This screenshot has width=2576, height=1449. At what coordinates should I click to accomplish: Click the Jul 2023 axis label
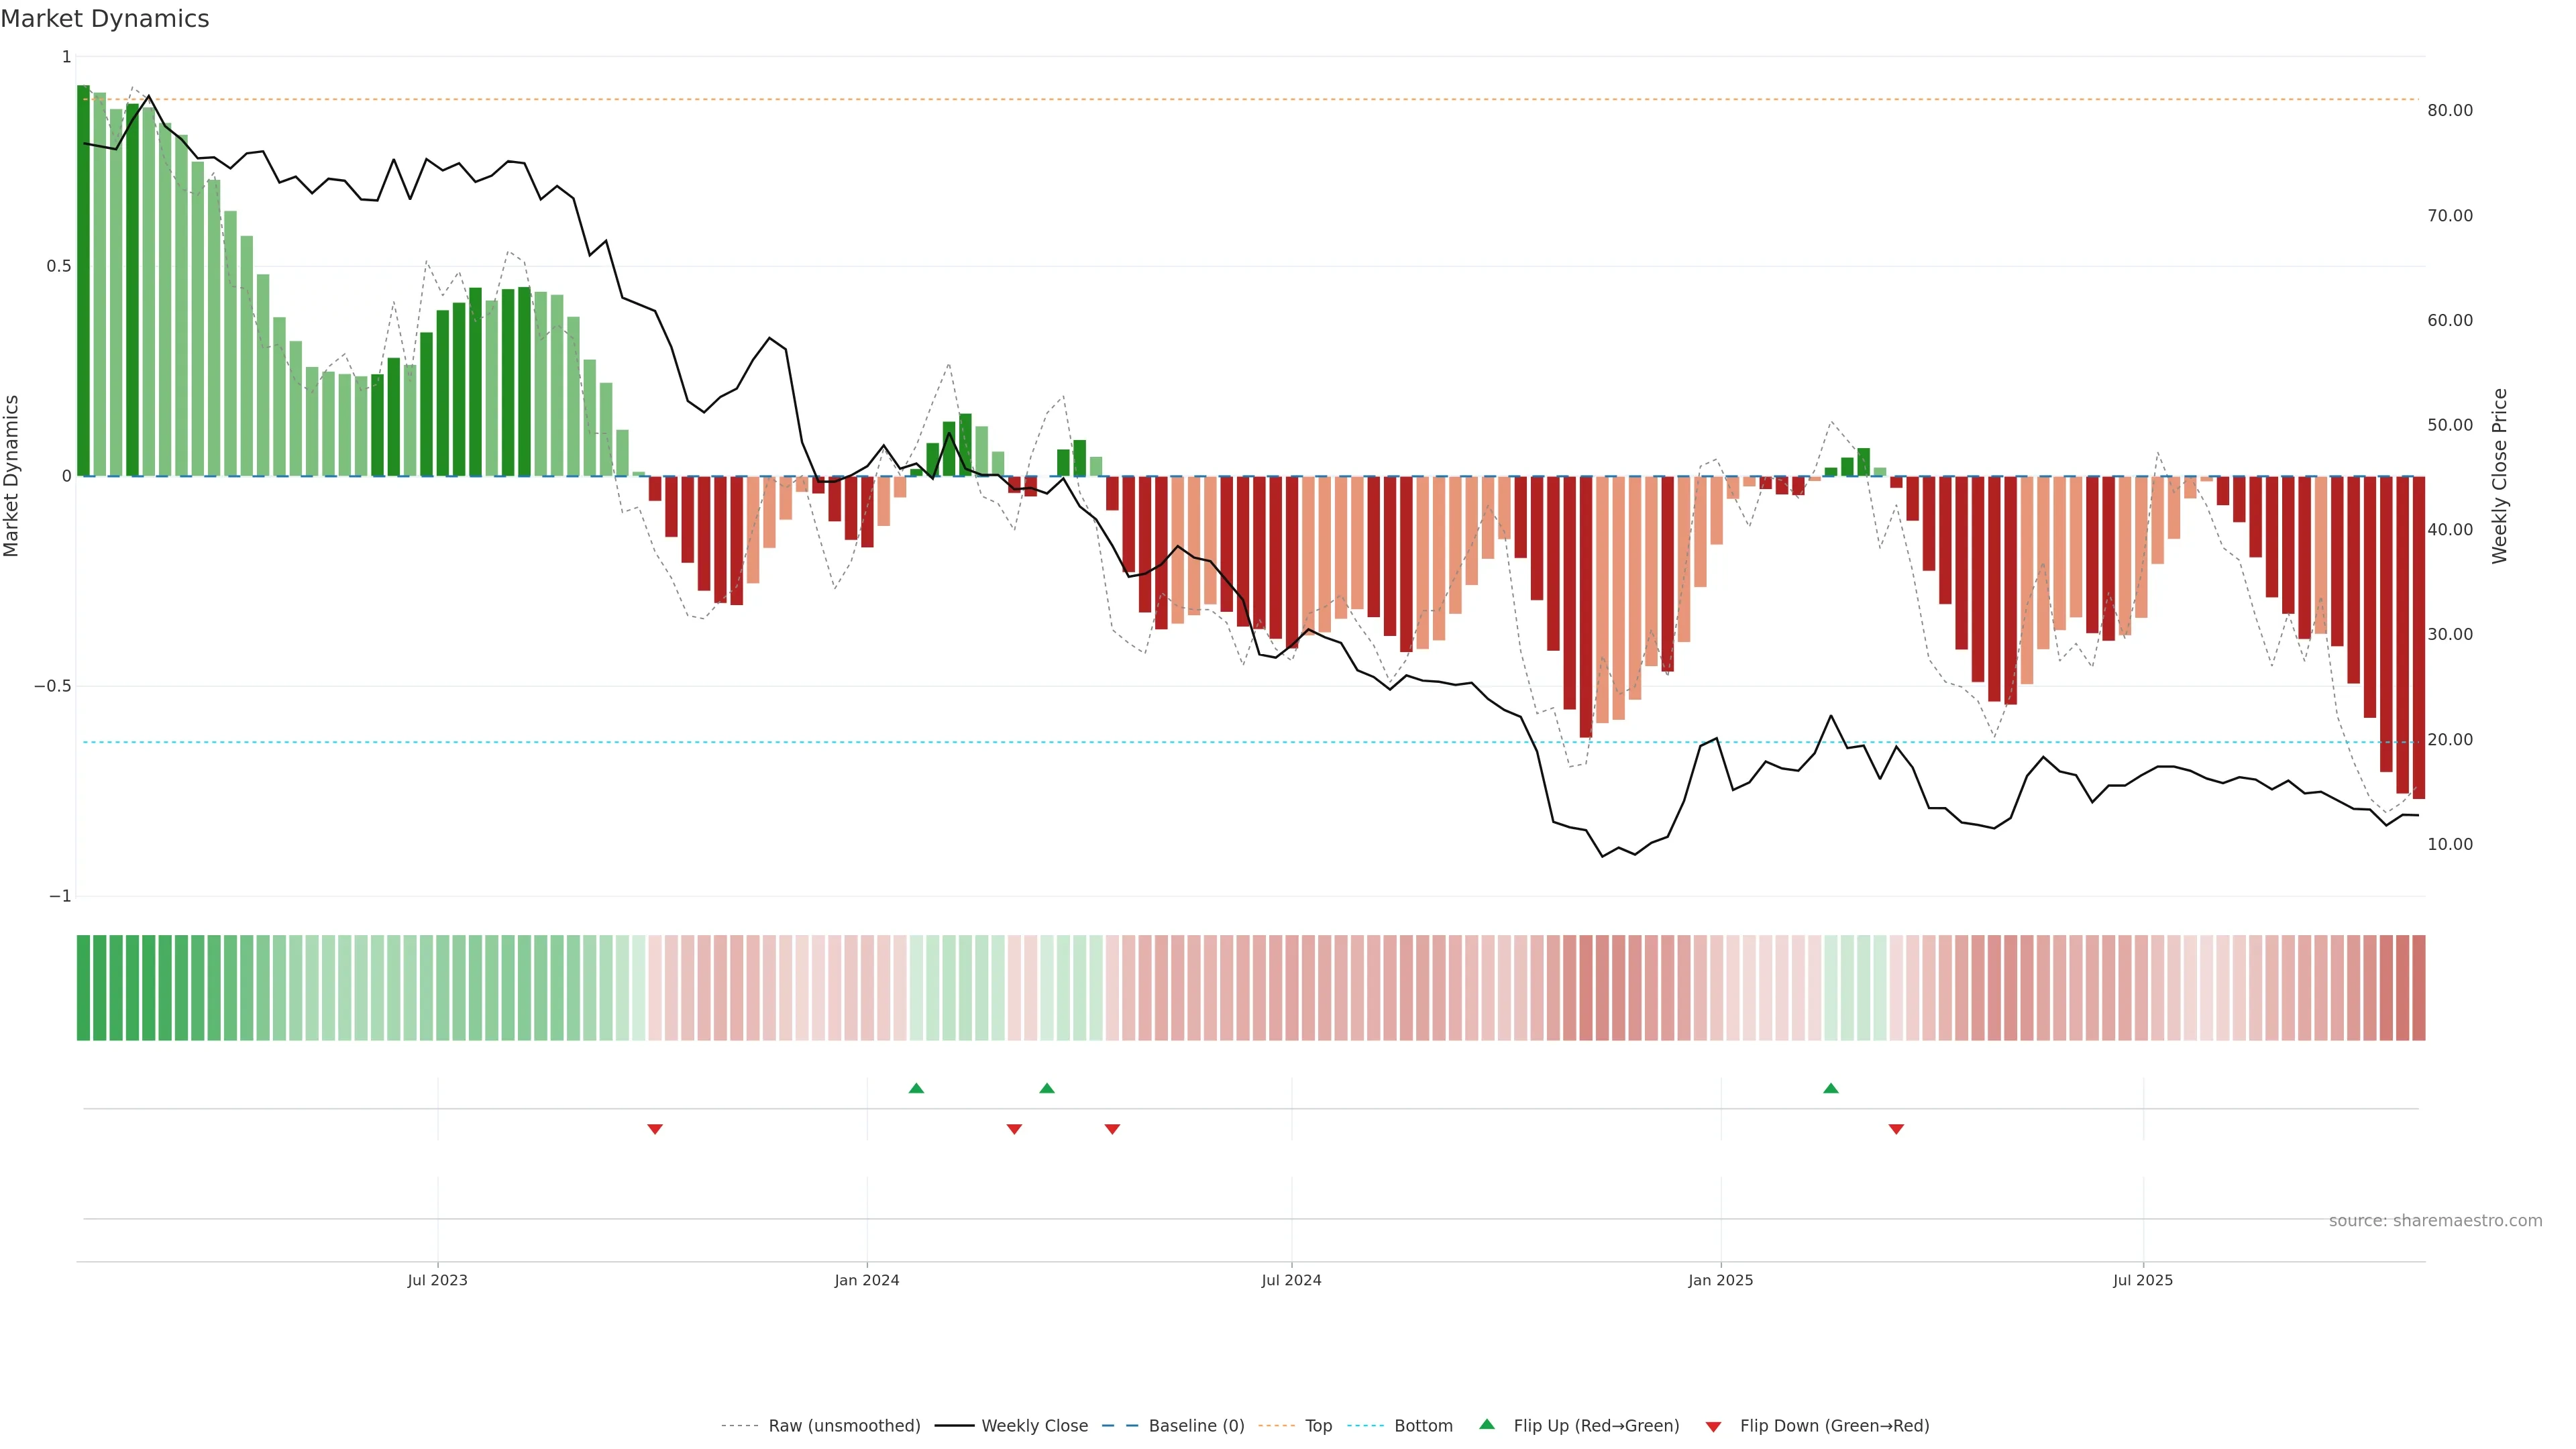437,1280
